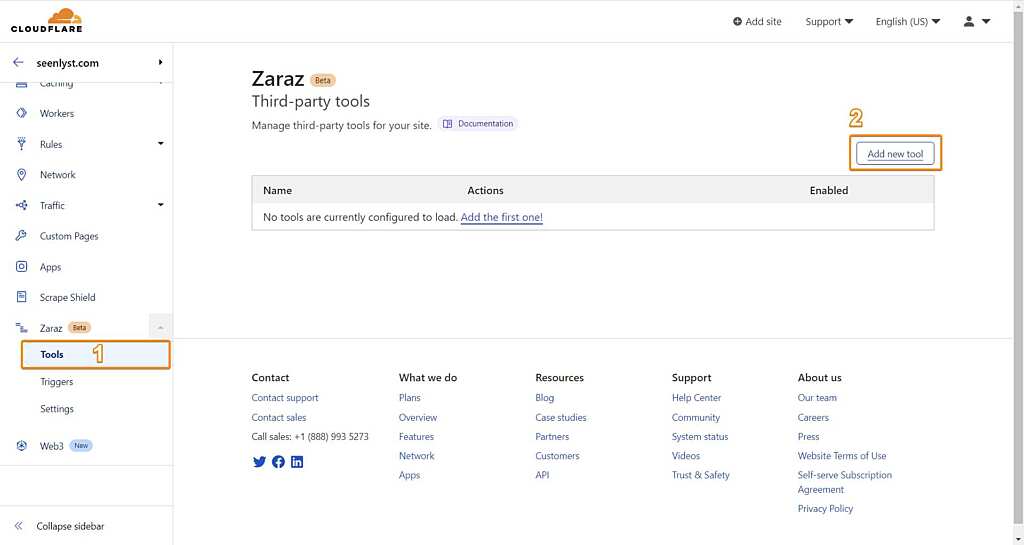The image size is (1024, 545).
Task: Click the Add site plus icon
Action: [x=737, y=22]
